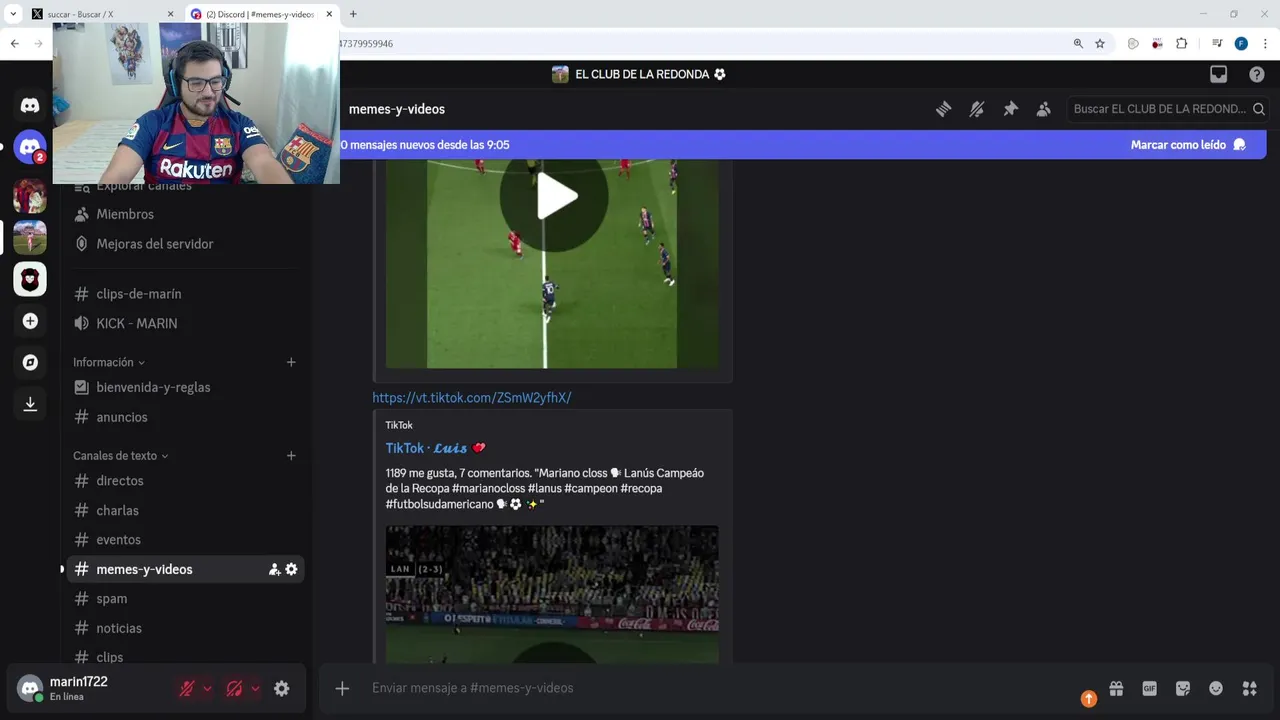The image size is (1280, 720).
Task: Open the black shield logo server
Action: coord(30,279)
